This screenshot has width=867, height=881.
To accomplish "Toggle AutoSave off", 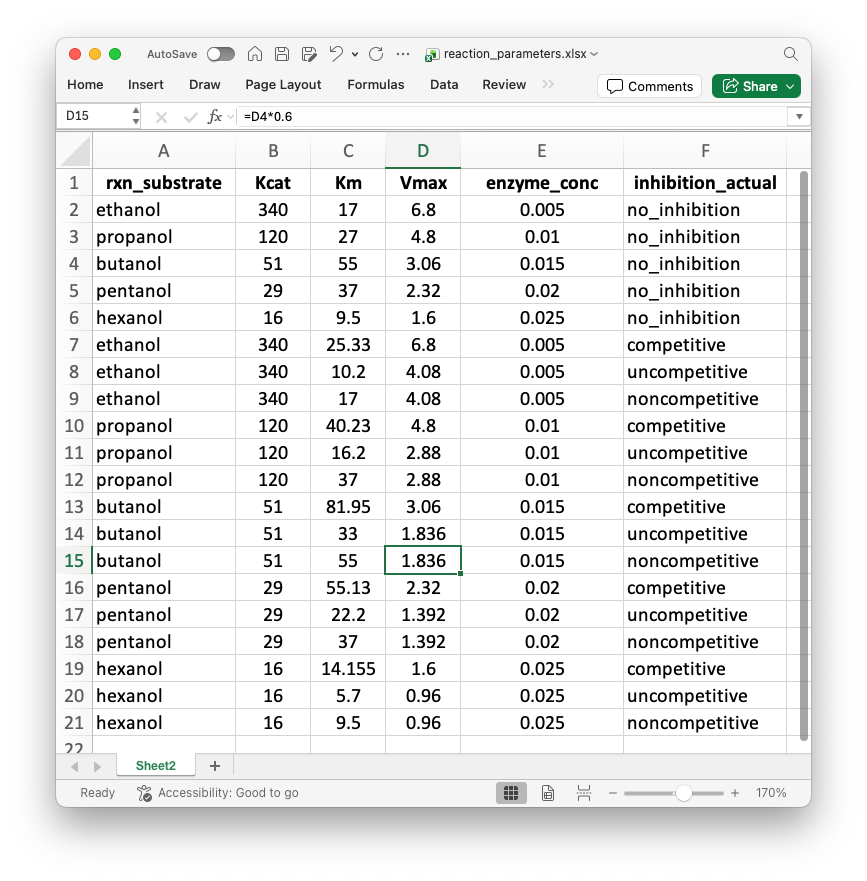I will 221,53.
